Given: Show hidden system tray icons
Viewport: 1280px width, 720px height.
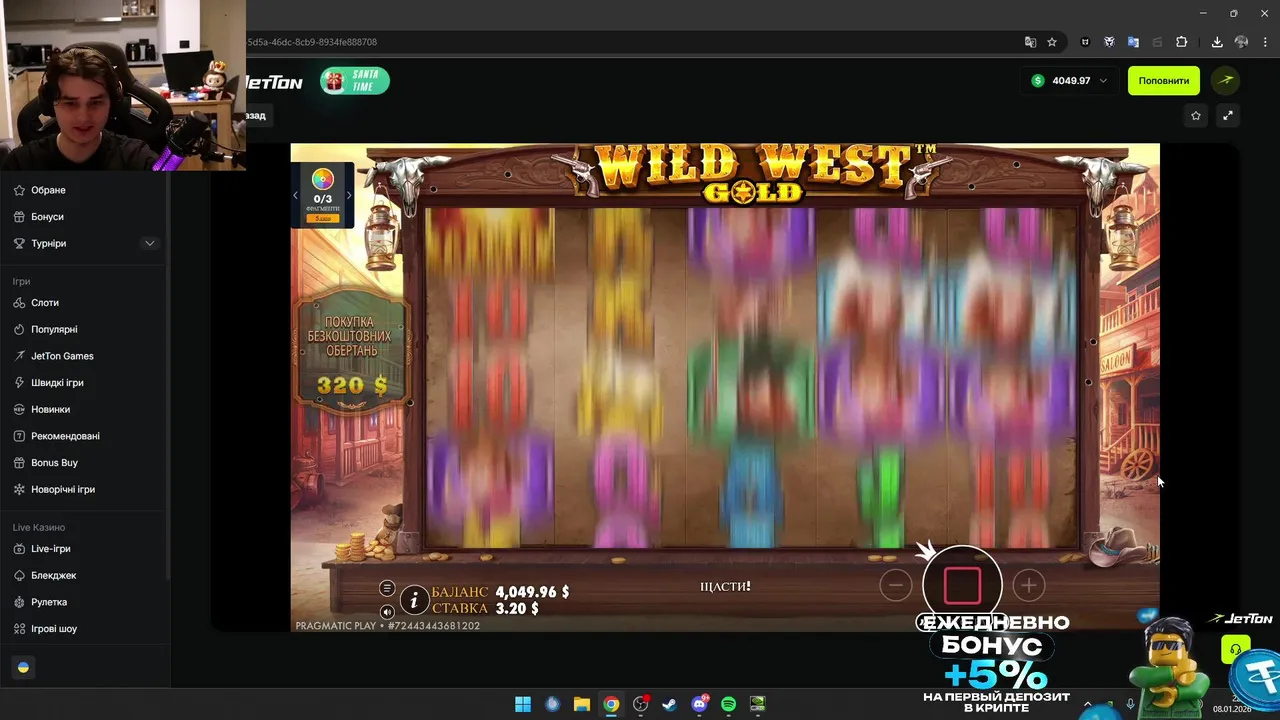Looking at the screenshot, I should [1087, 704].
